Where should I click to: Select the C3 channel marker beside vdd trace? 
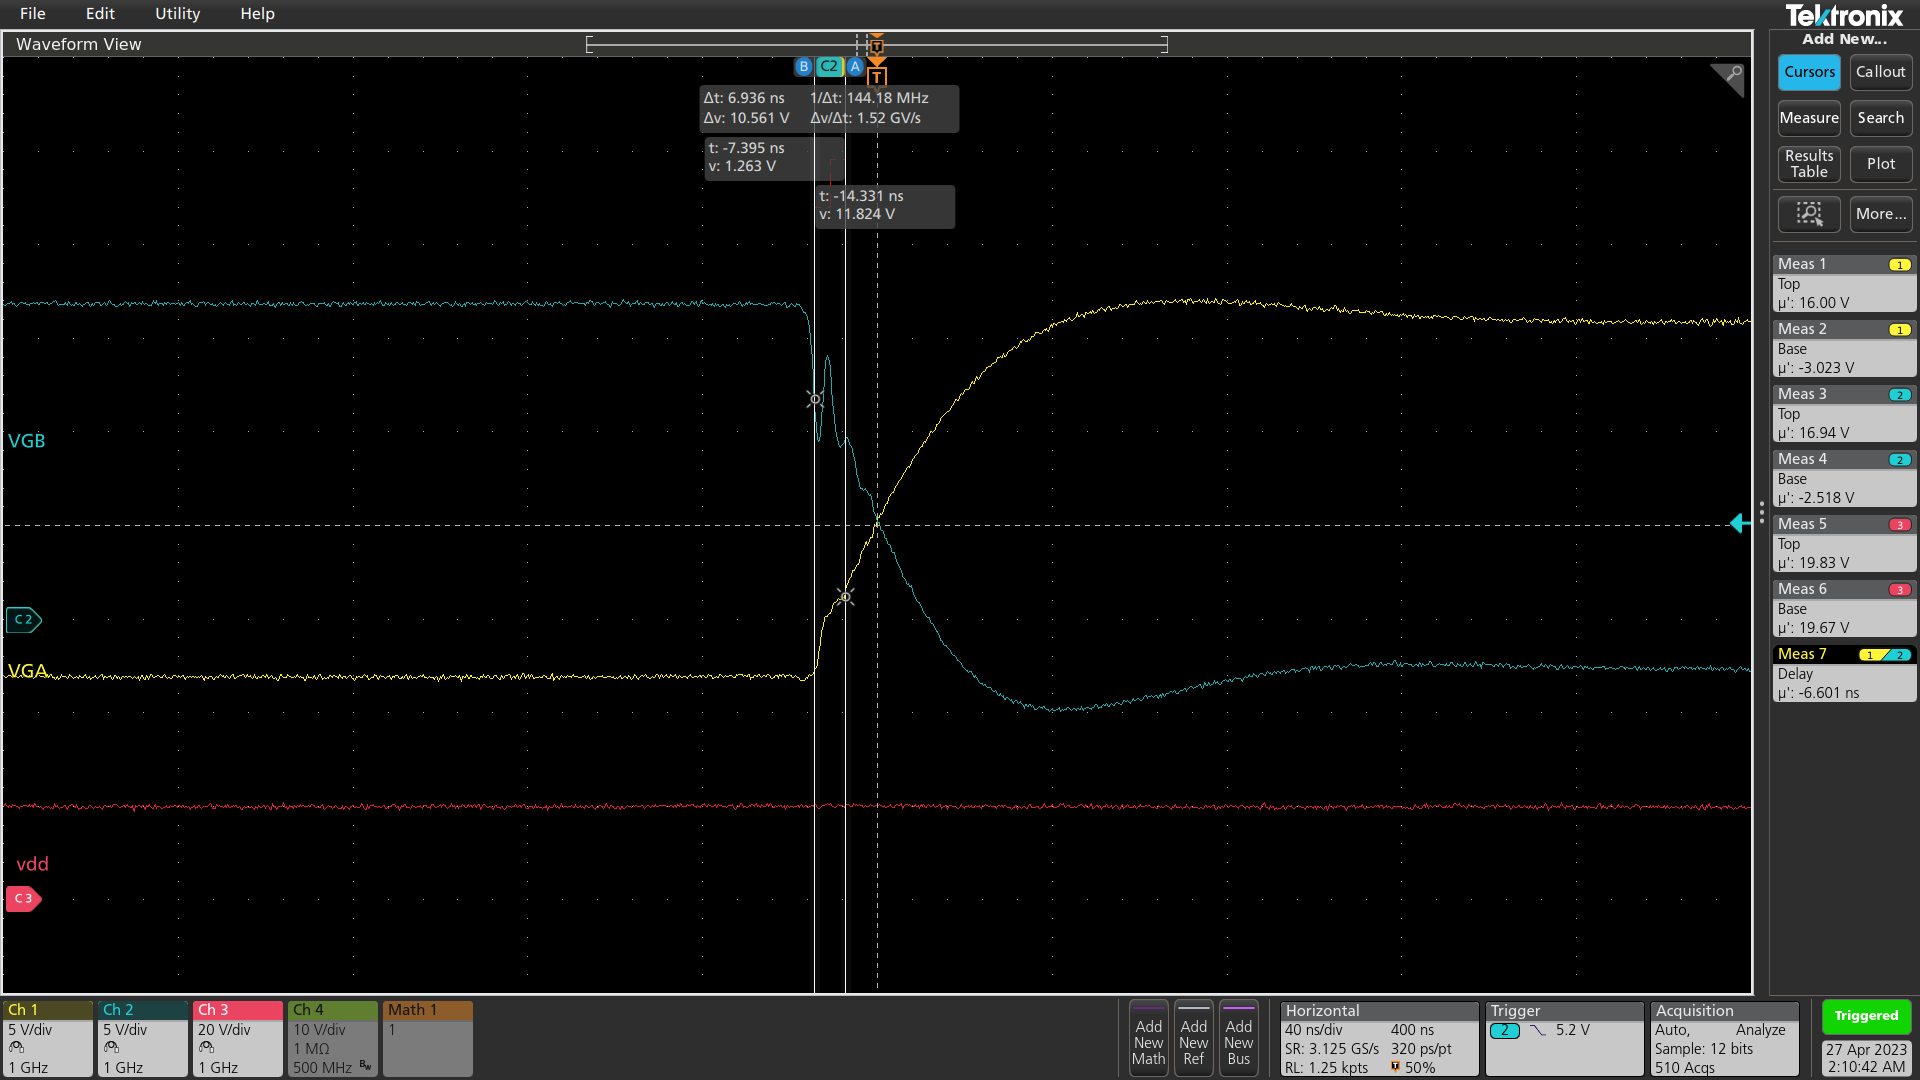[23, 898]
